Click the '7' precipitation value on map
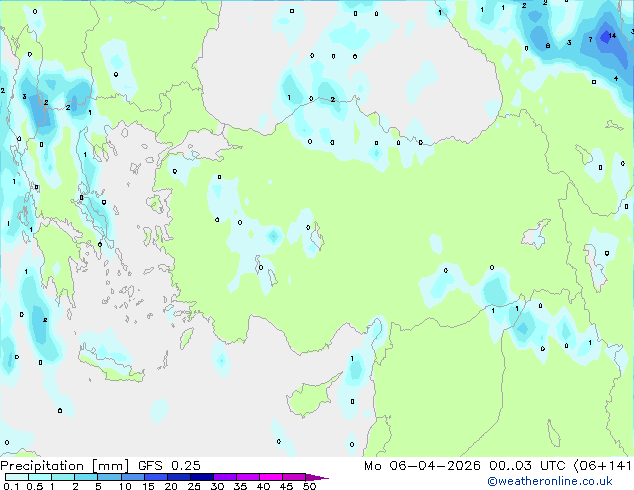634x490 pixels. tap(590, 39)
